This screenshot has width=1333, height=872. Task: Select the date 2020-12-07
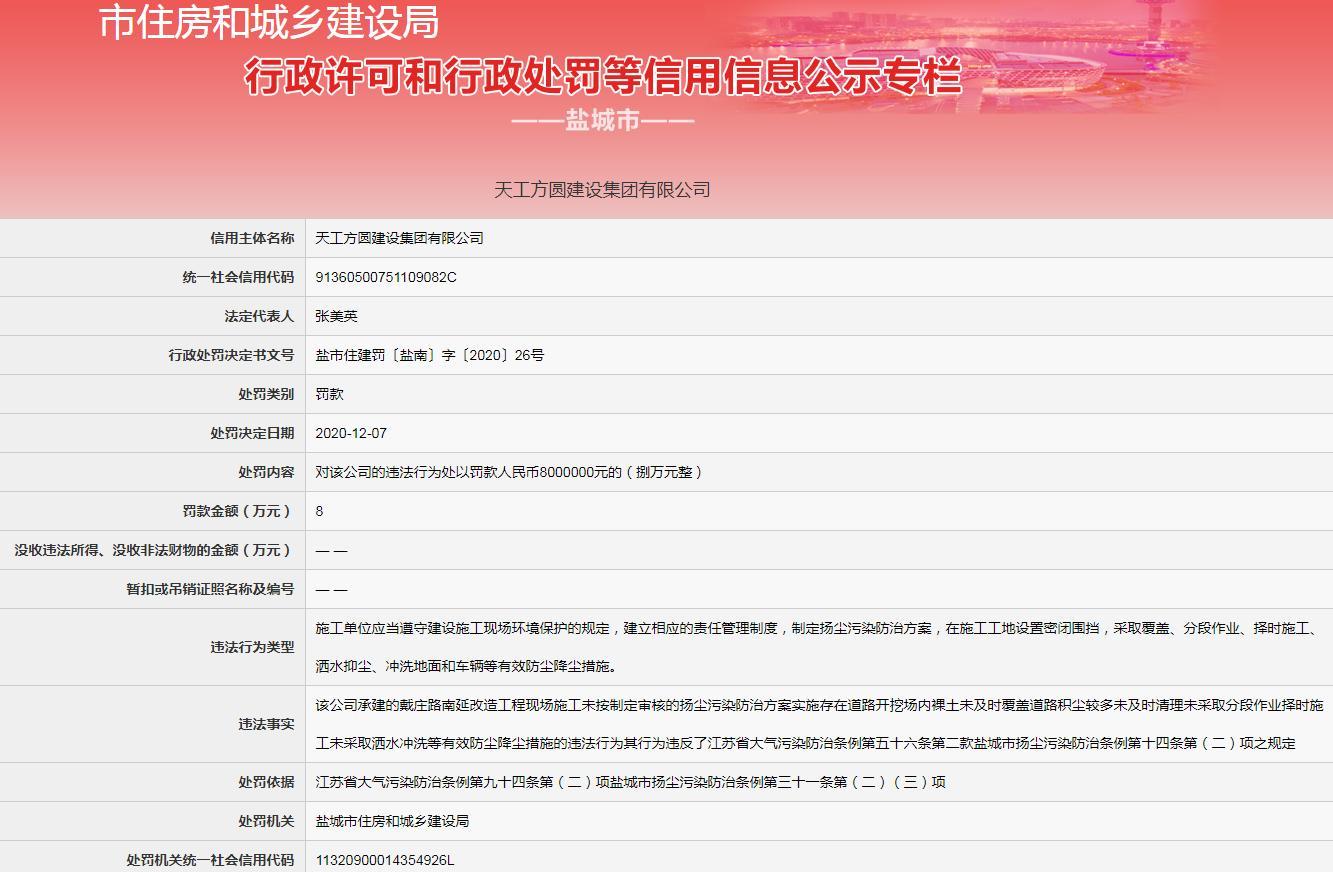click(x=351, y=433)
